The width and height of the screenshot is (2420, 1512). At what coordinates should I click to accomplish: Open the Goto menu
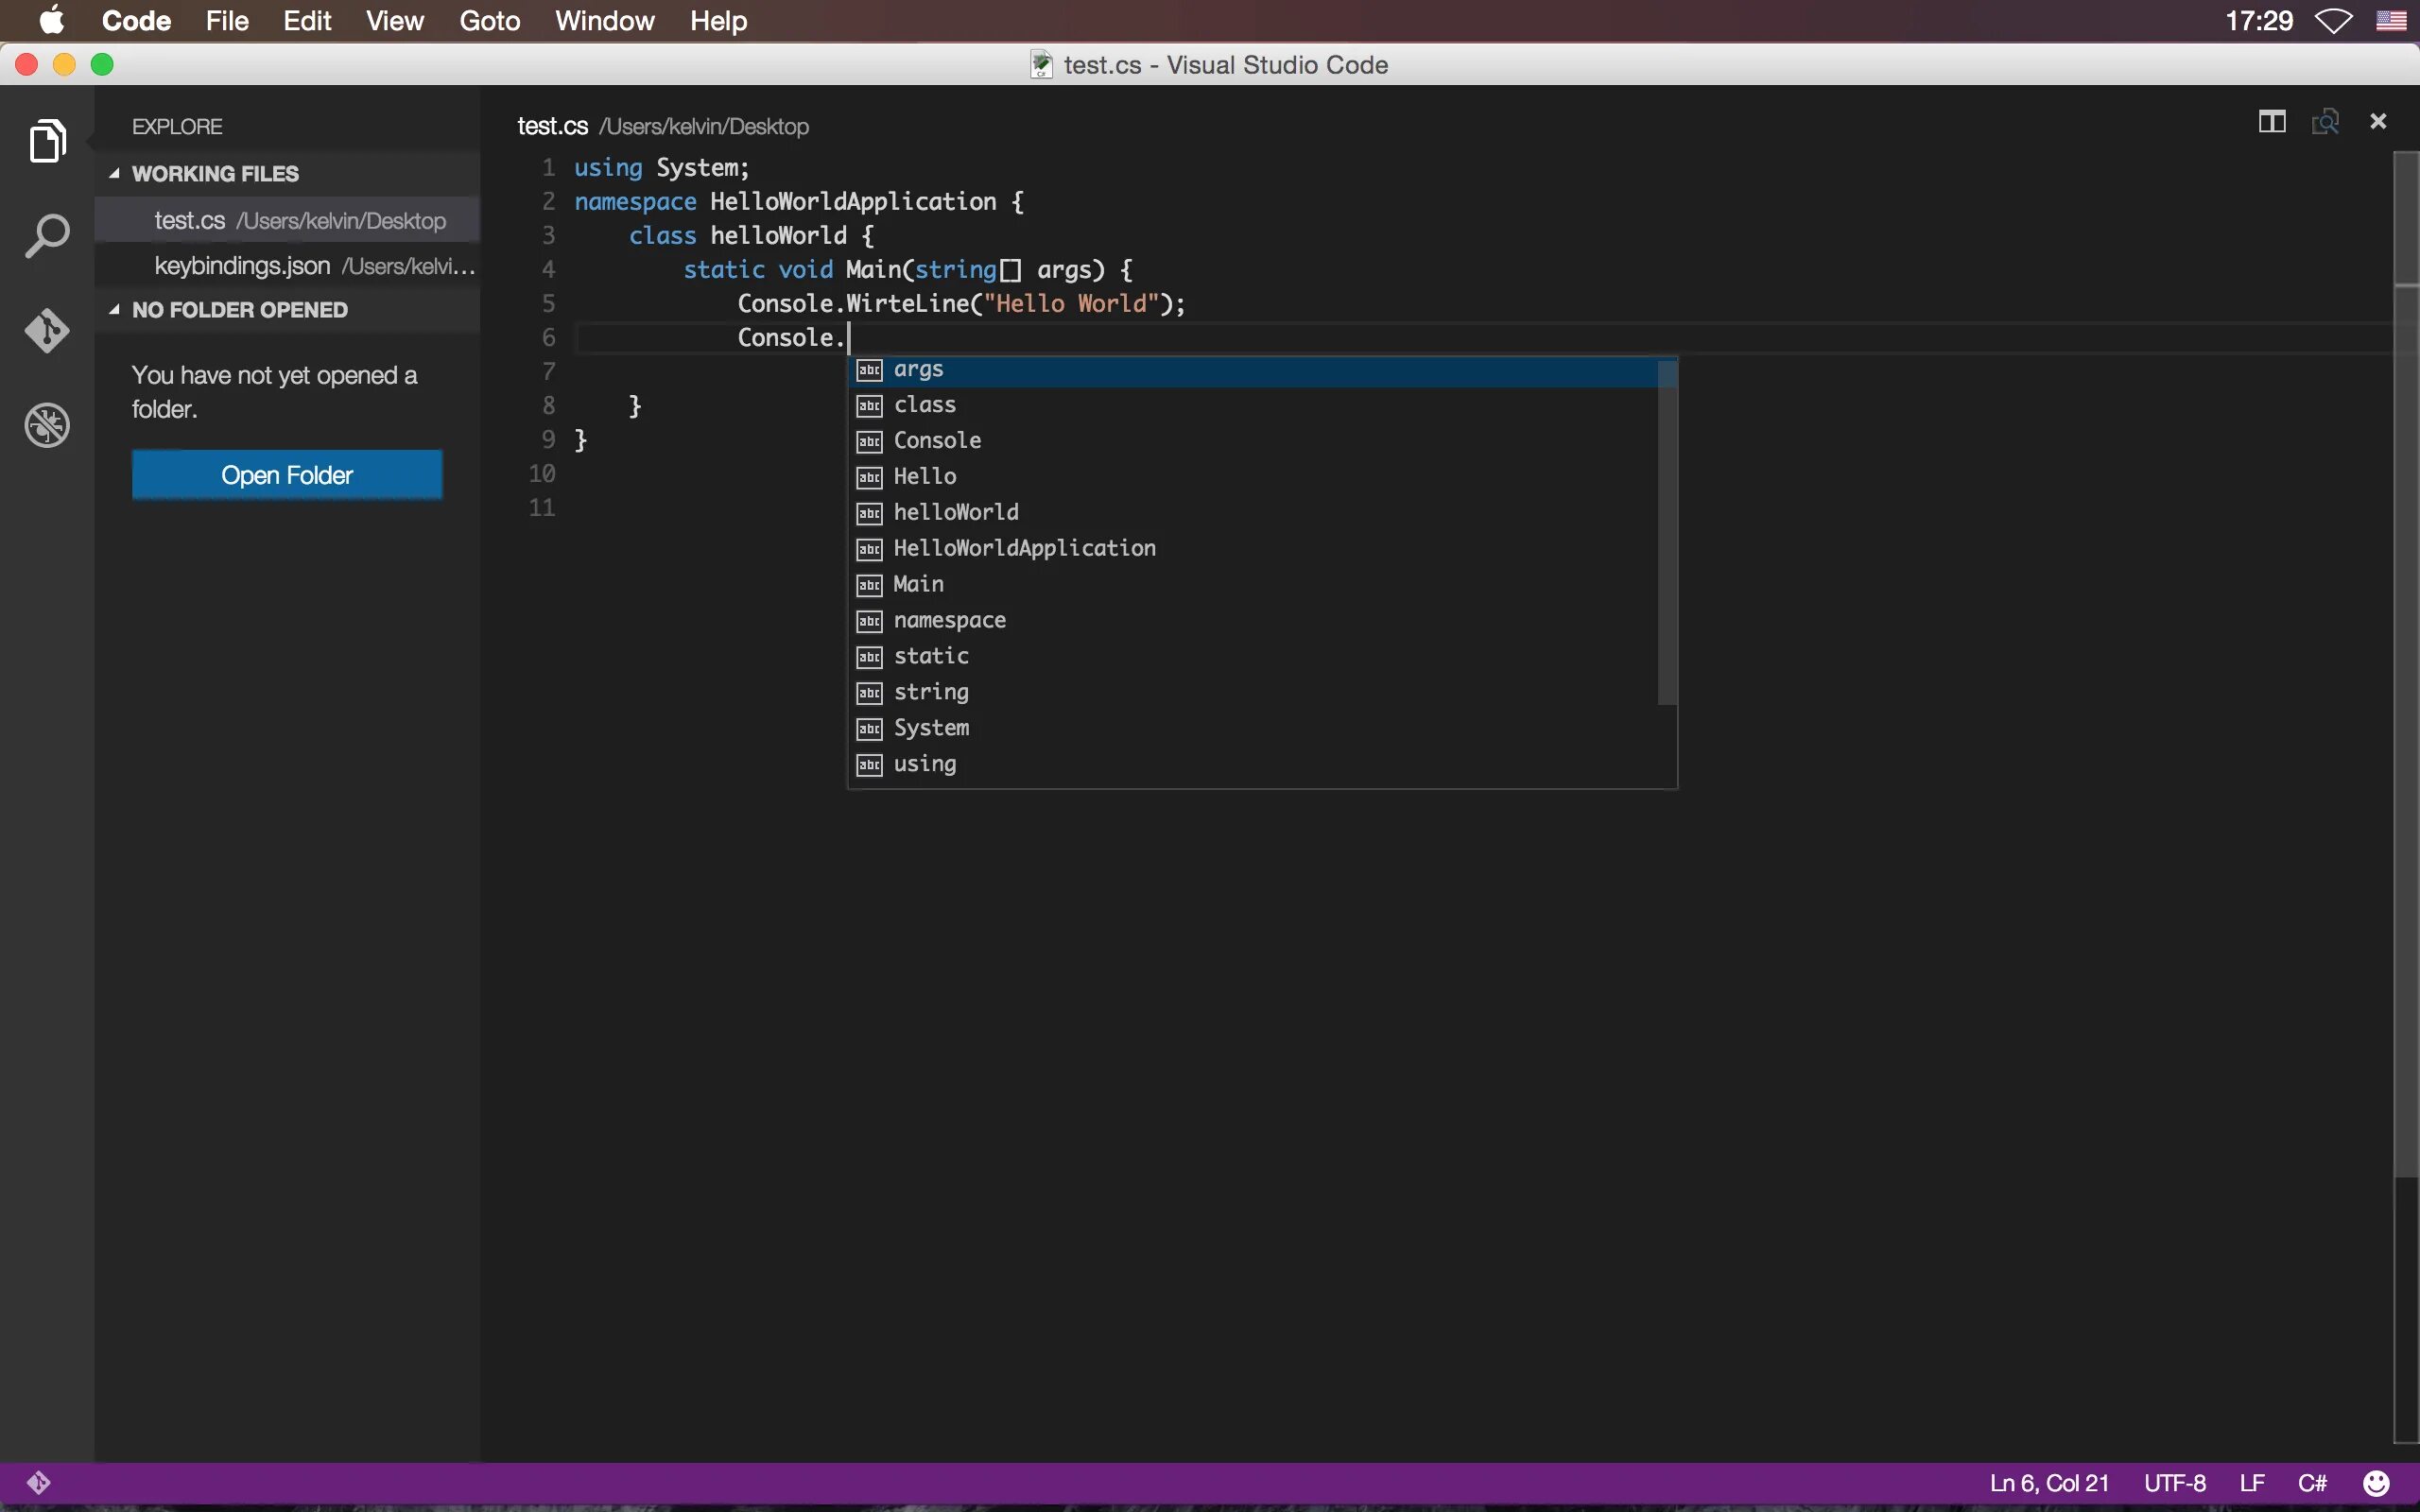tap(489, 21)
